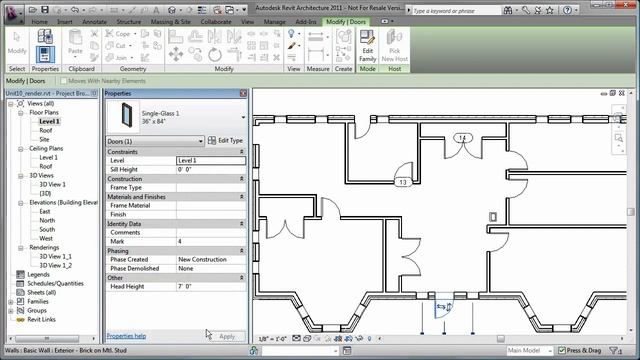The width and height of the screenshot is (640, 360).
Task: Select the Rotate tool in Modify panel
Action: coord(215,54)
